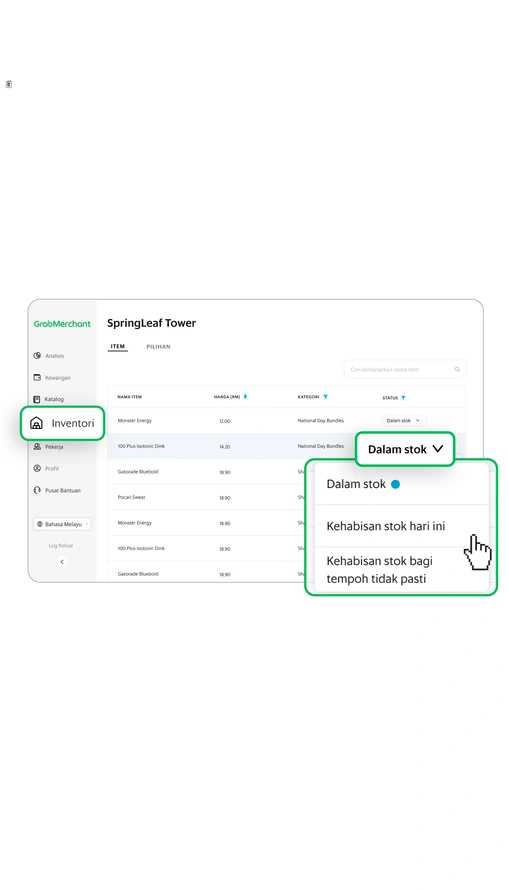Viewport: 509px width, 890px height.
Task: Click the Kategori filter icon
Action: pyautogui.click(x=325, y=397)
